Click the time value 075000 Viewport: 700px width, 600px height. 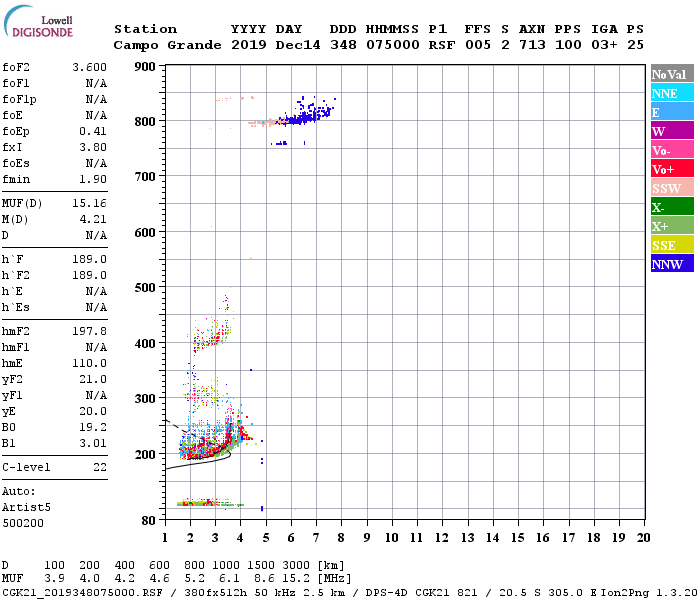[x=393, y=45]
